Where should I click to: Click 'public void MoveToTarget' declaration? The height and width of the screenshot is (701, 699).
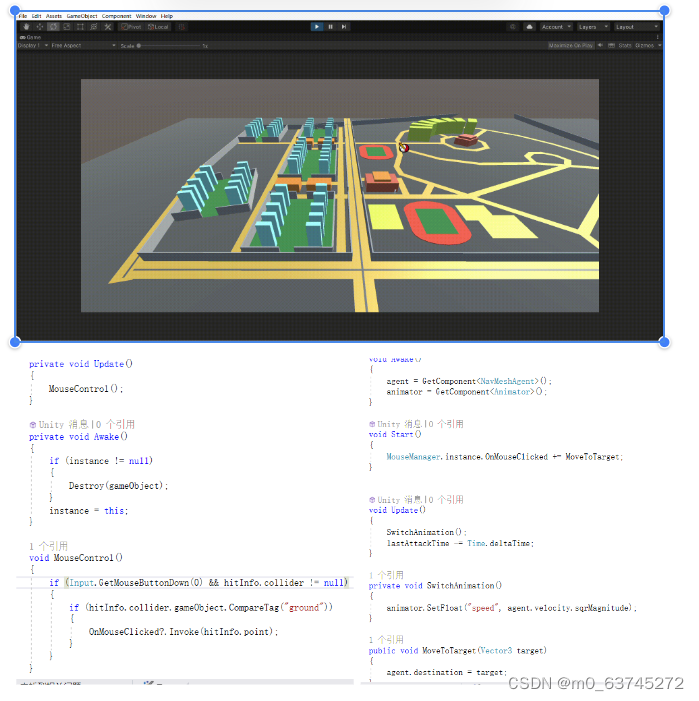click(x=458, y=650)
